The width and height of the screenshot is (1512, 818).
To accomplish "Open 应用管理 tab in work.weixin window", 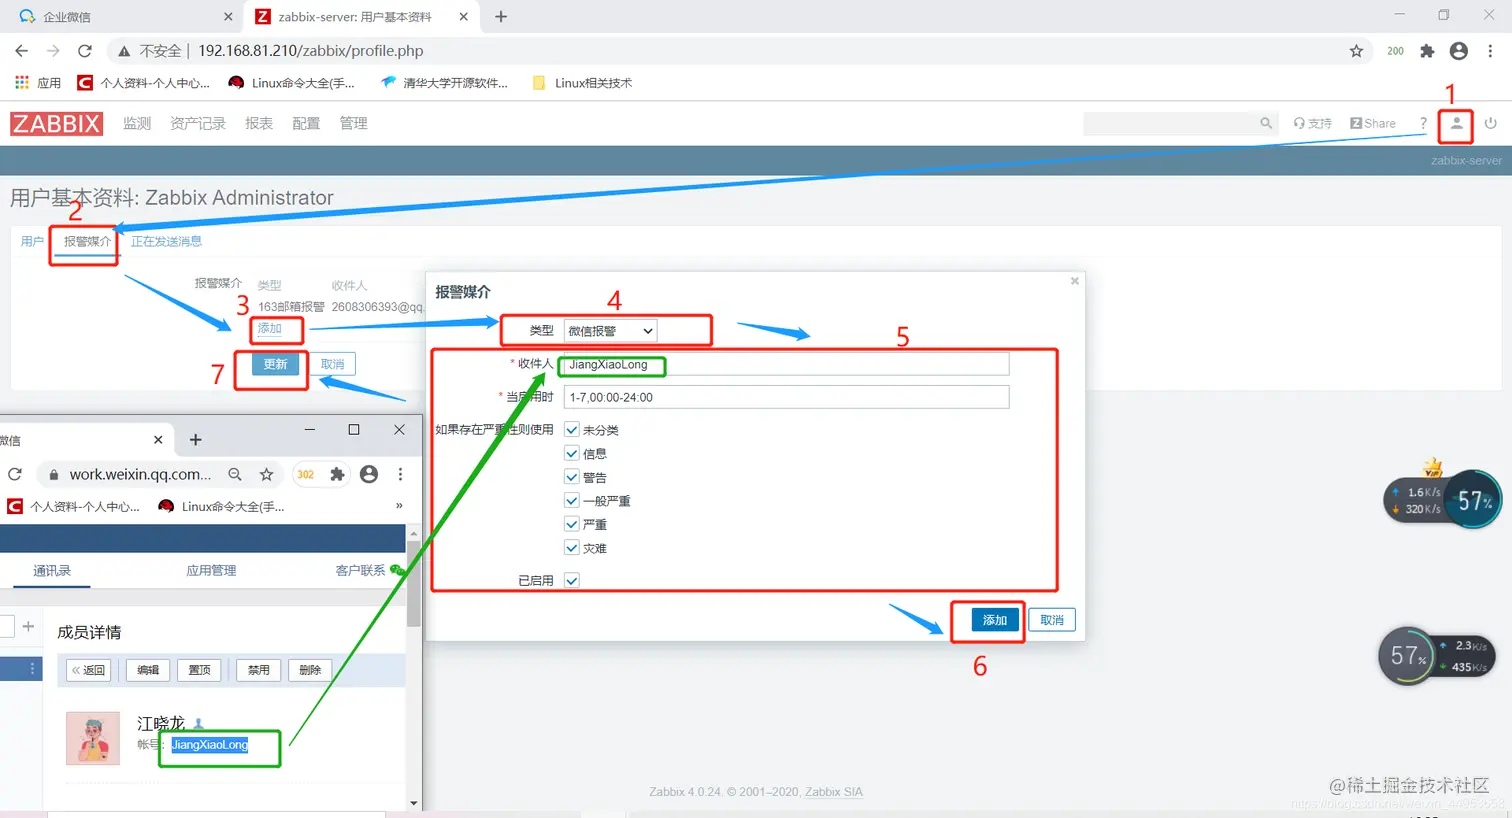I will (211, 570).
